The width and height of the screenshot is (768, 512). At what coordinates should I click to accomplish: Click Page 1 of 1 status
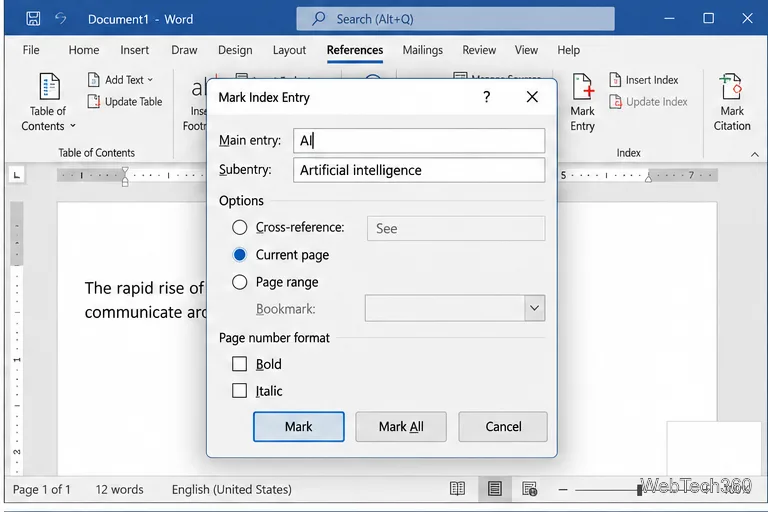[42, 489]
